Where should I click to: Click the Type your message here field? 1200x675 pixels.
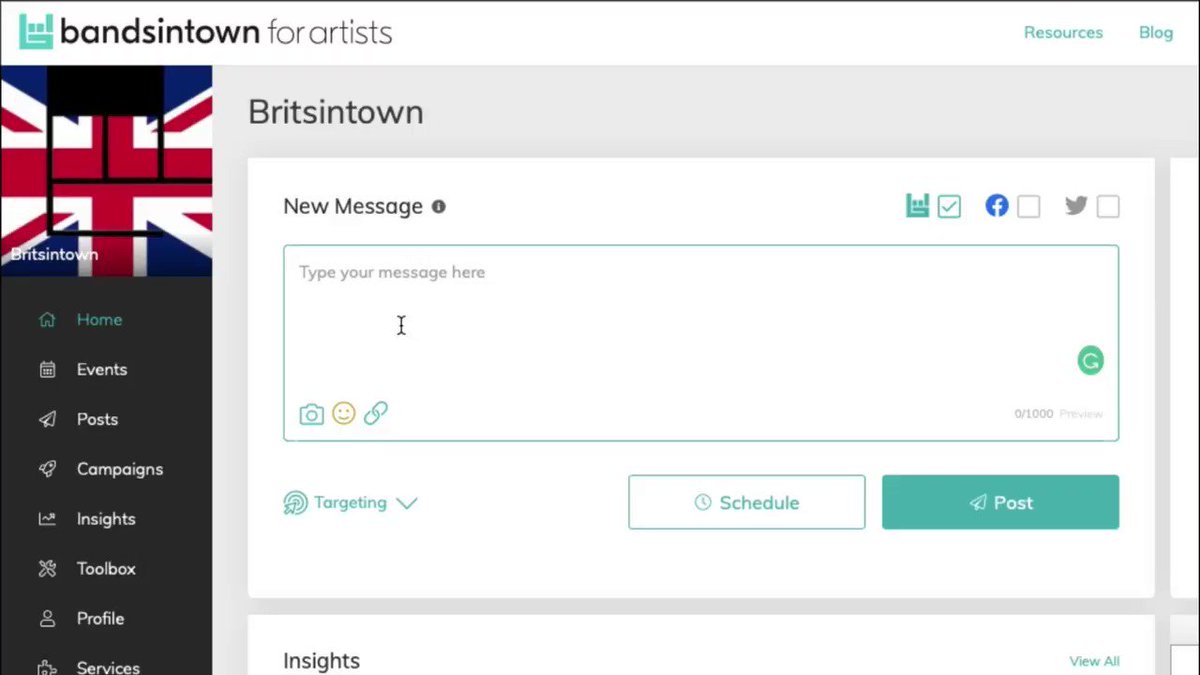tap(701, 320)
